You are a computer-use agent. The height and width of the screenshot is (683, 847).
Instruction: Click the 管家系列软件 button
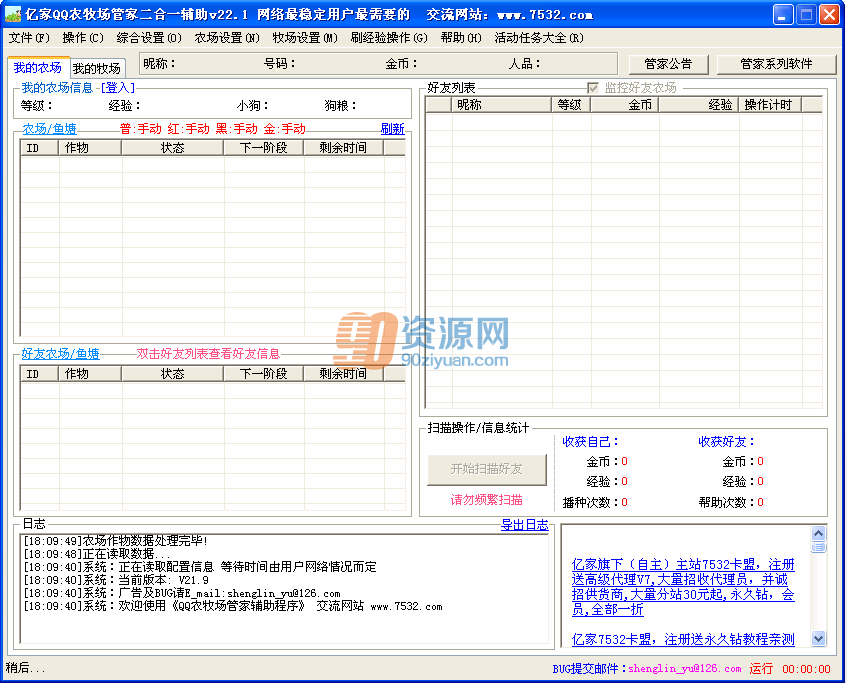(x=776, y=64)
